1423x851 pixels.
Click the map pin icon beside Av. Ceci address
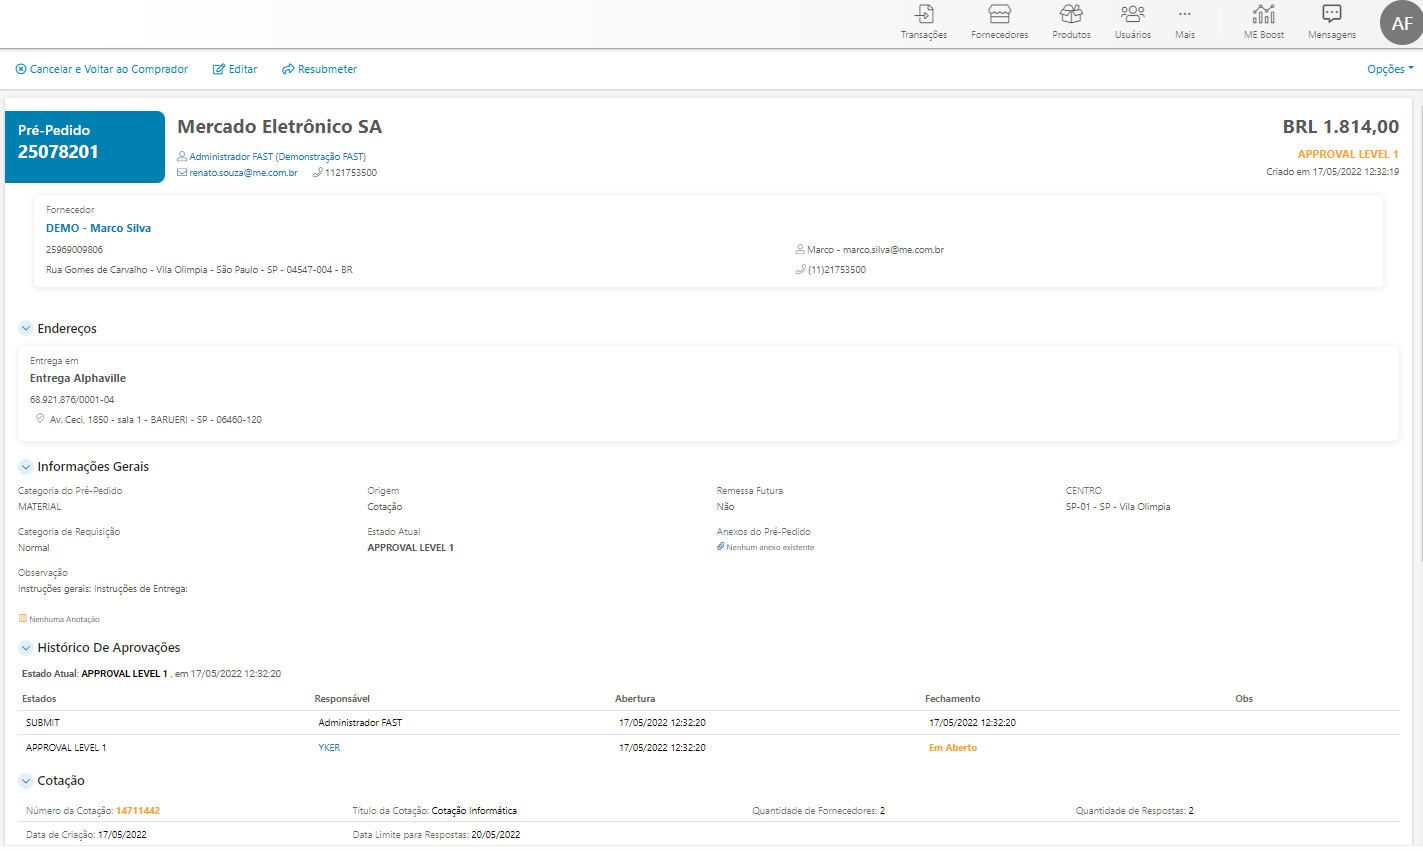[x=40, y=419]
